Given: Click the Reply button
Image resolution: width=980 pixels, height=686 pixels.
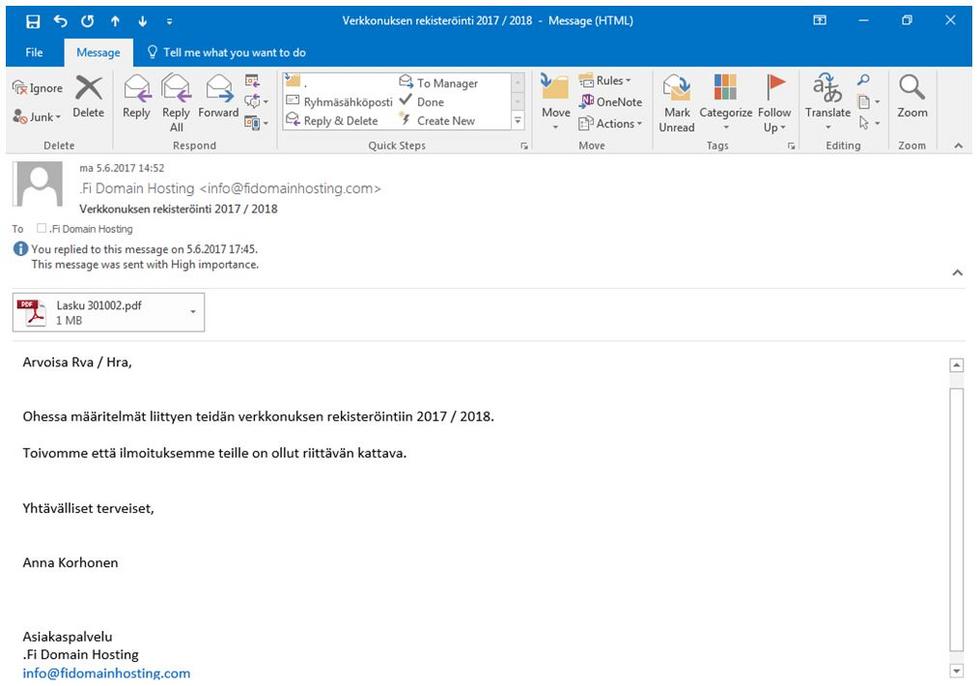Looking at the screenshot, I should [136, 97].
